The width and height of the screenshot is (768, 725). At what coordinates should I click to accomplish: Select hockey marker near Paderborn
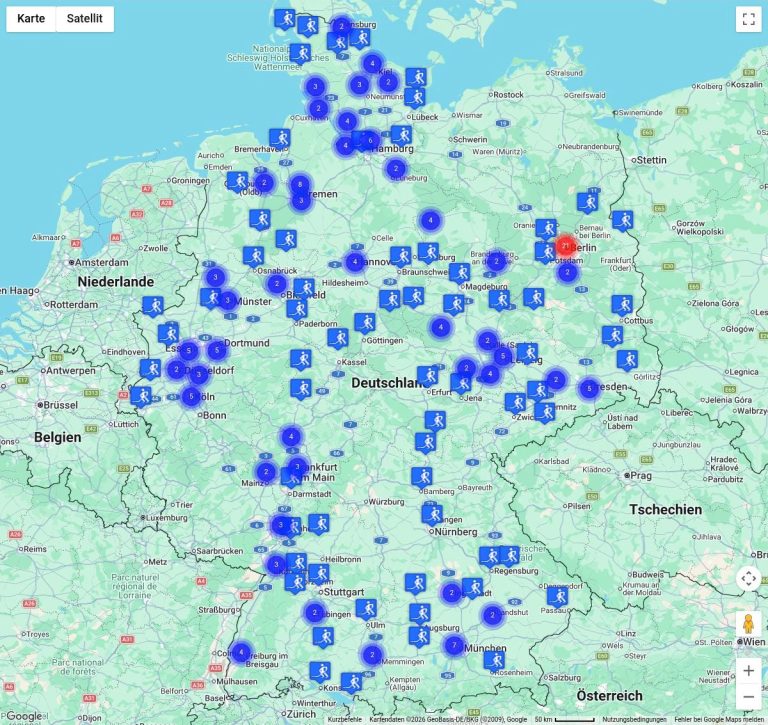(297, 309)
